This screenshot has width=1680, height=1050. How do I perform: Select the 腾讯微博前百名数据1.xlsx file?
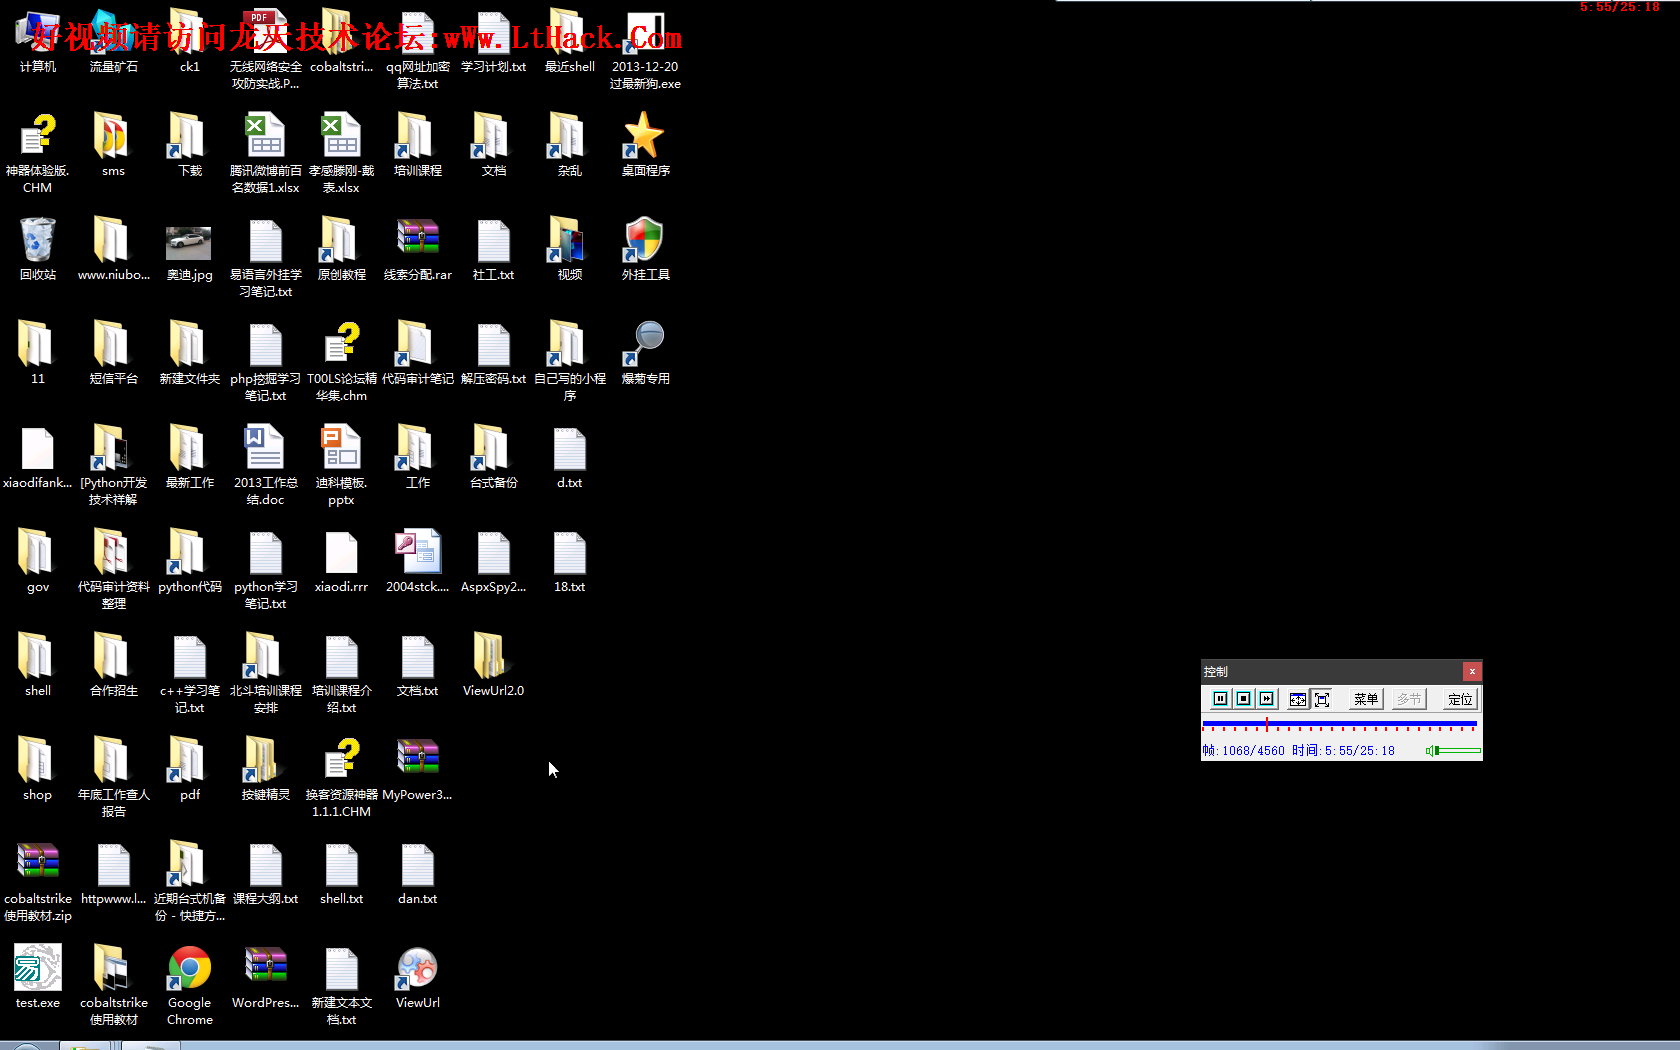pos(266,152)
